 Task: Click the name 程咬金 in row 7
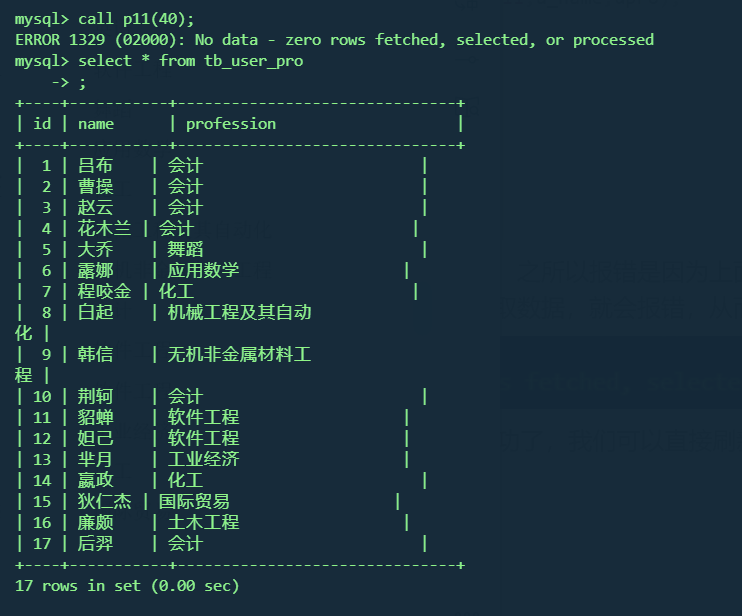(x=104, y=292)
